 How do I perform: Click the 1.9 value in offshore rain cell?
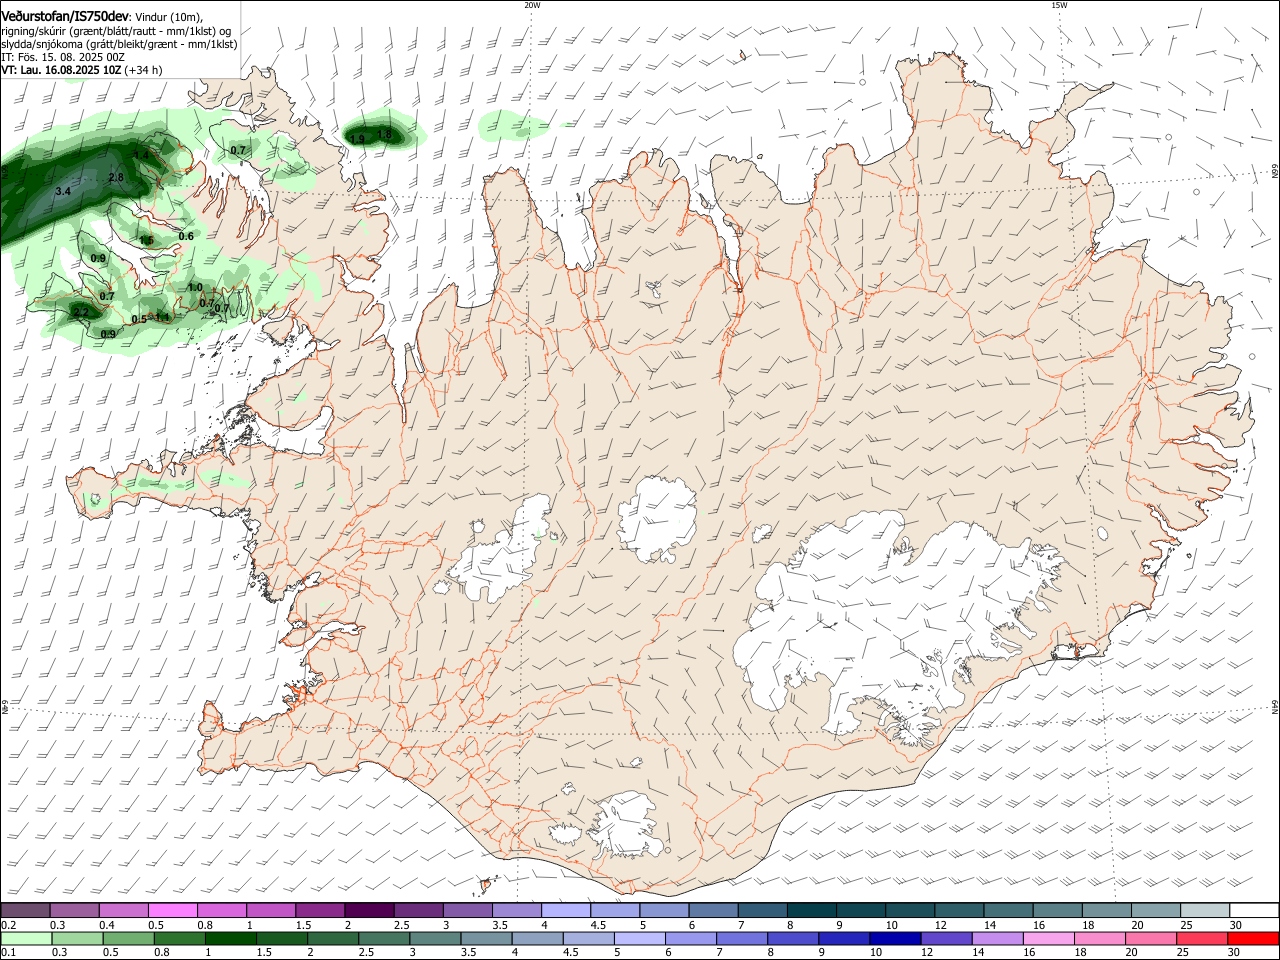pos(357,139)
